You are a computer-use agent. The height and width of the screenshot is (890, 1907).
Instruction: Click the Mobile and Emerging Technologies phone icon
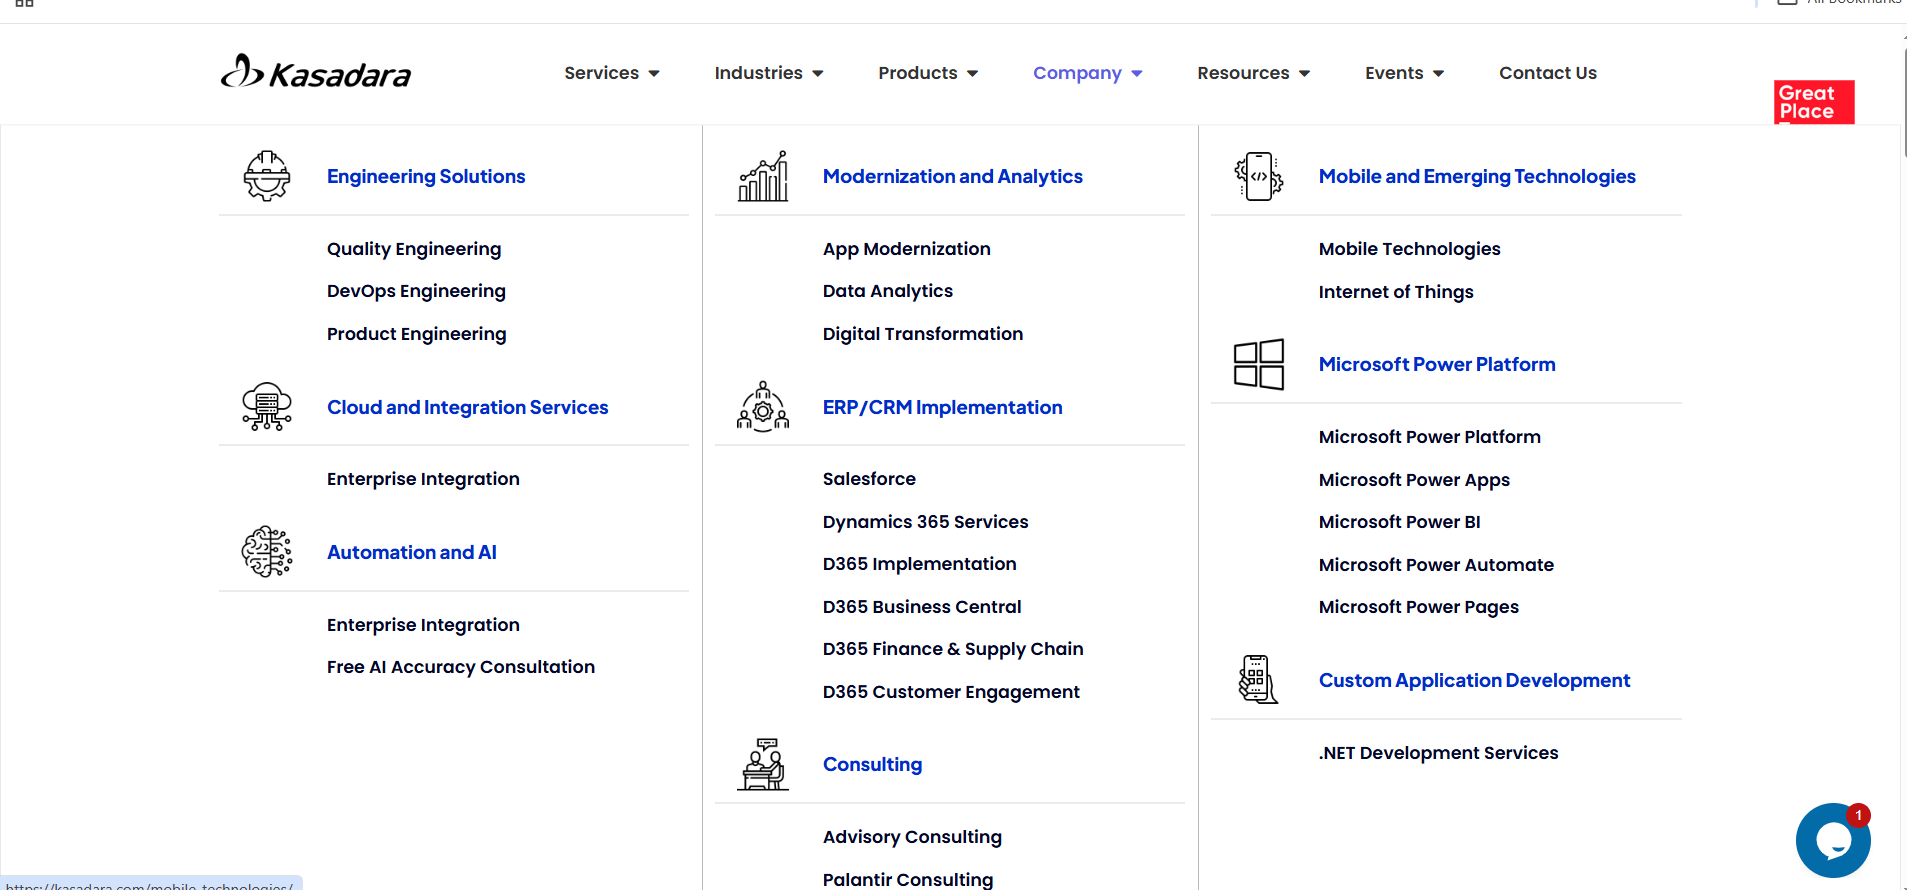point(1259,176)
